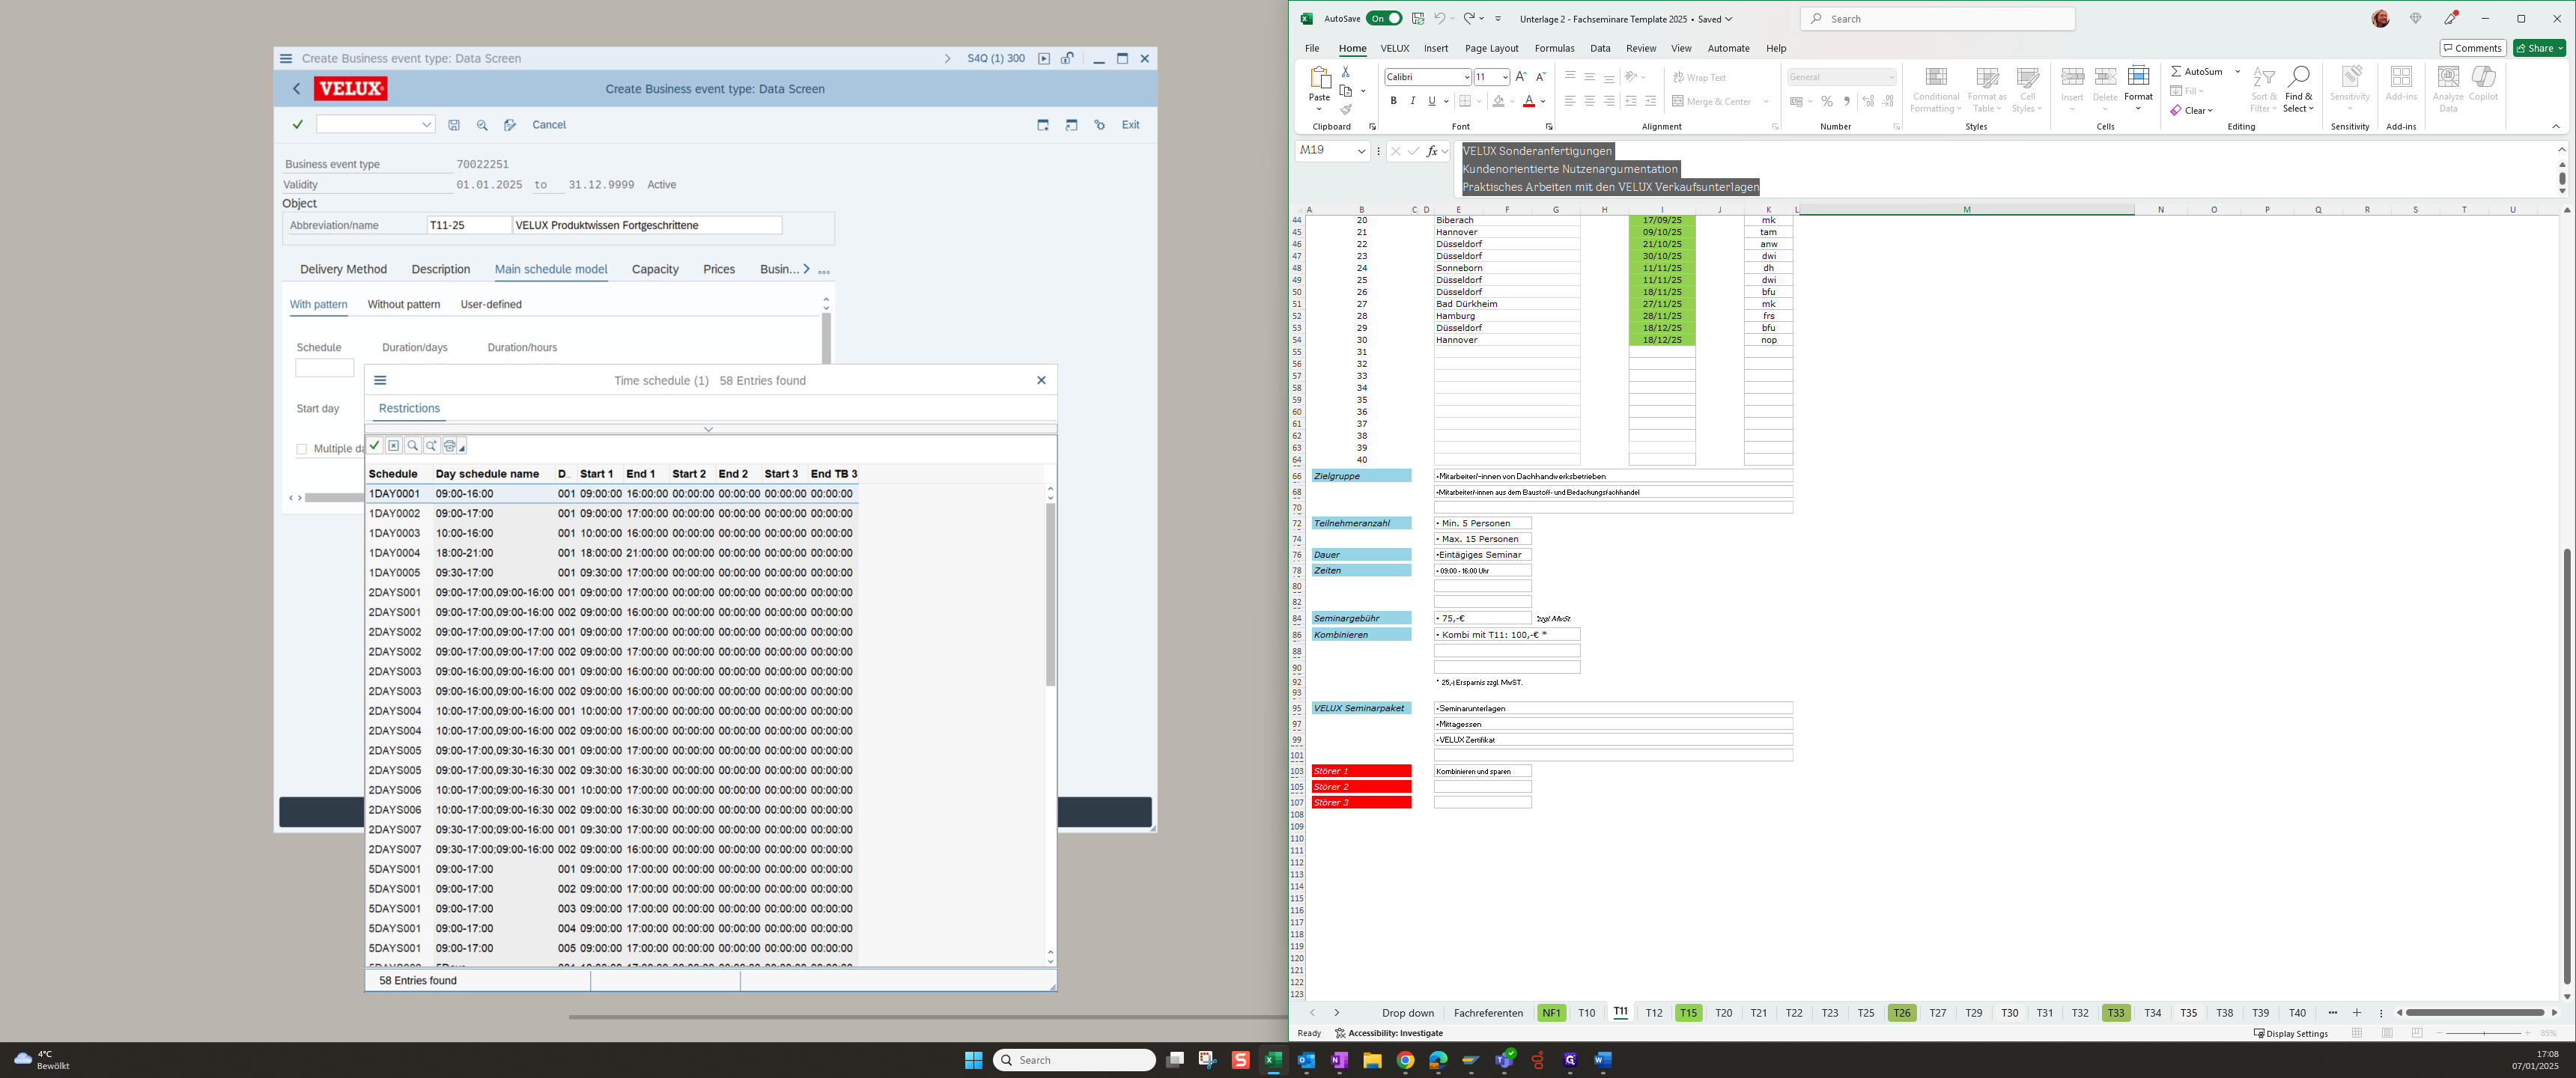Open the SAP hamburger menu in title bar
Viewport: 2576px width, 1078px height.
(x=286, y=59)
